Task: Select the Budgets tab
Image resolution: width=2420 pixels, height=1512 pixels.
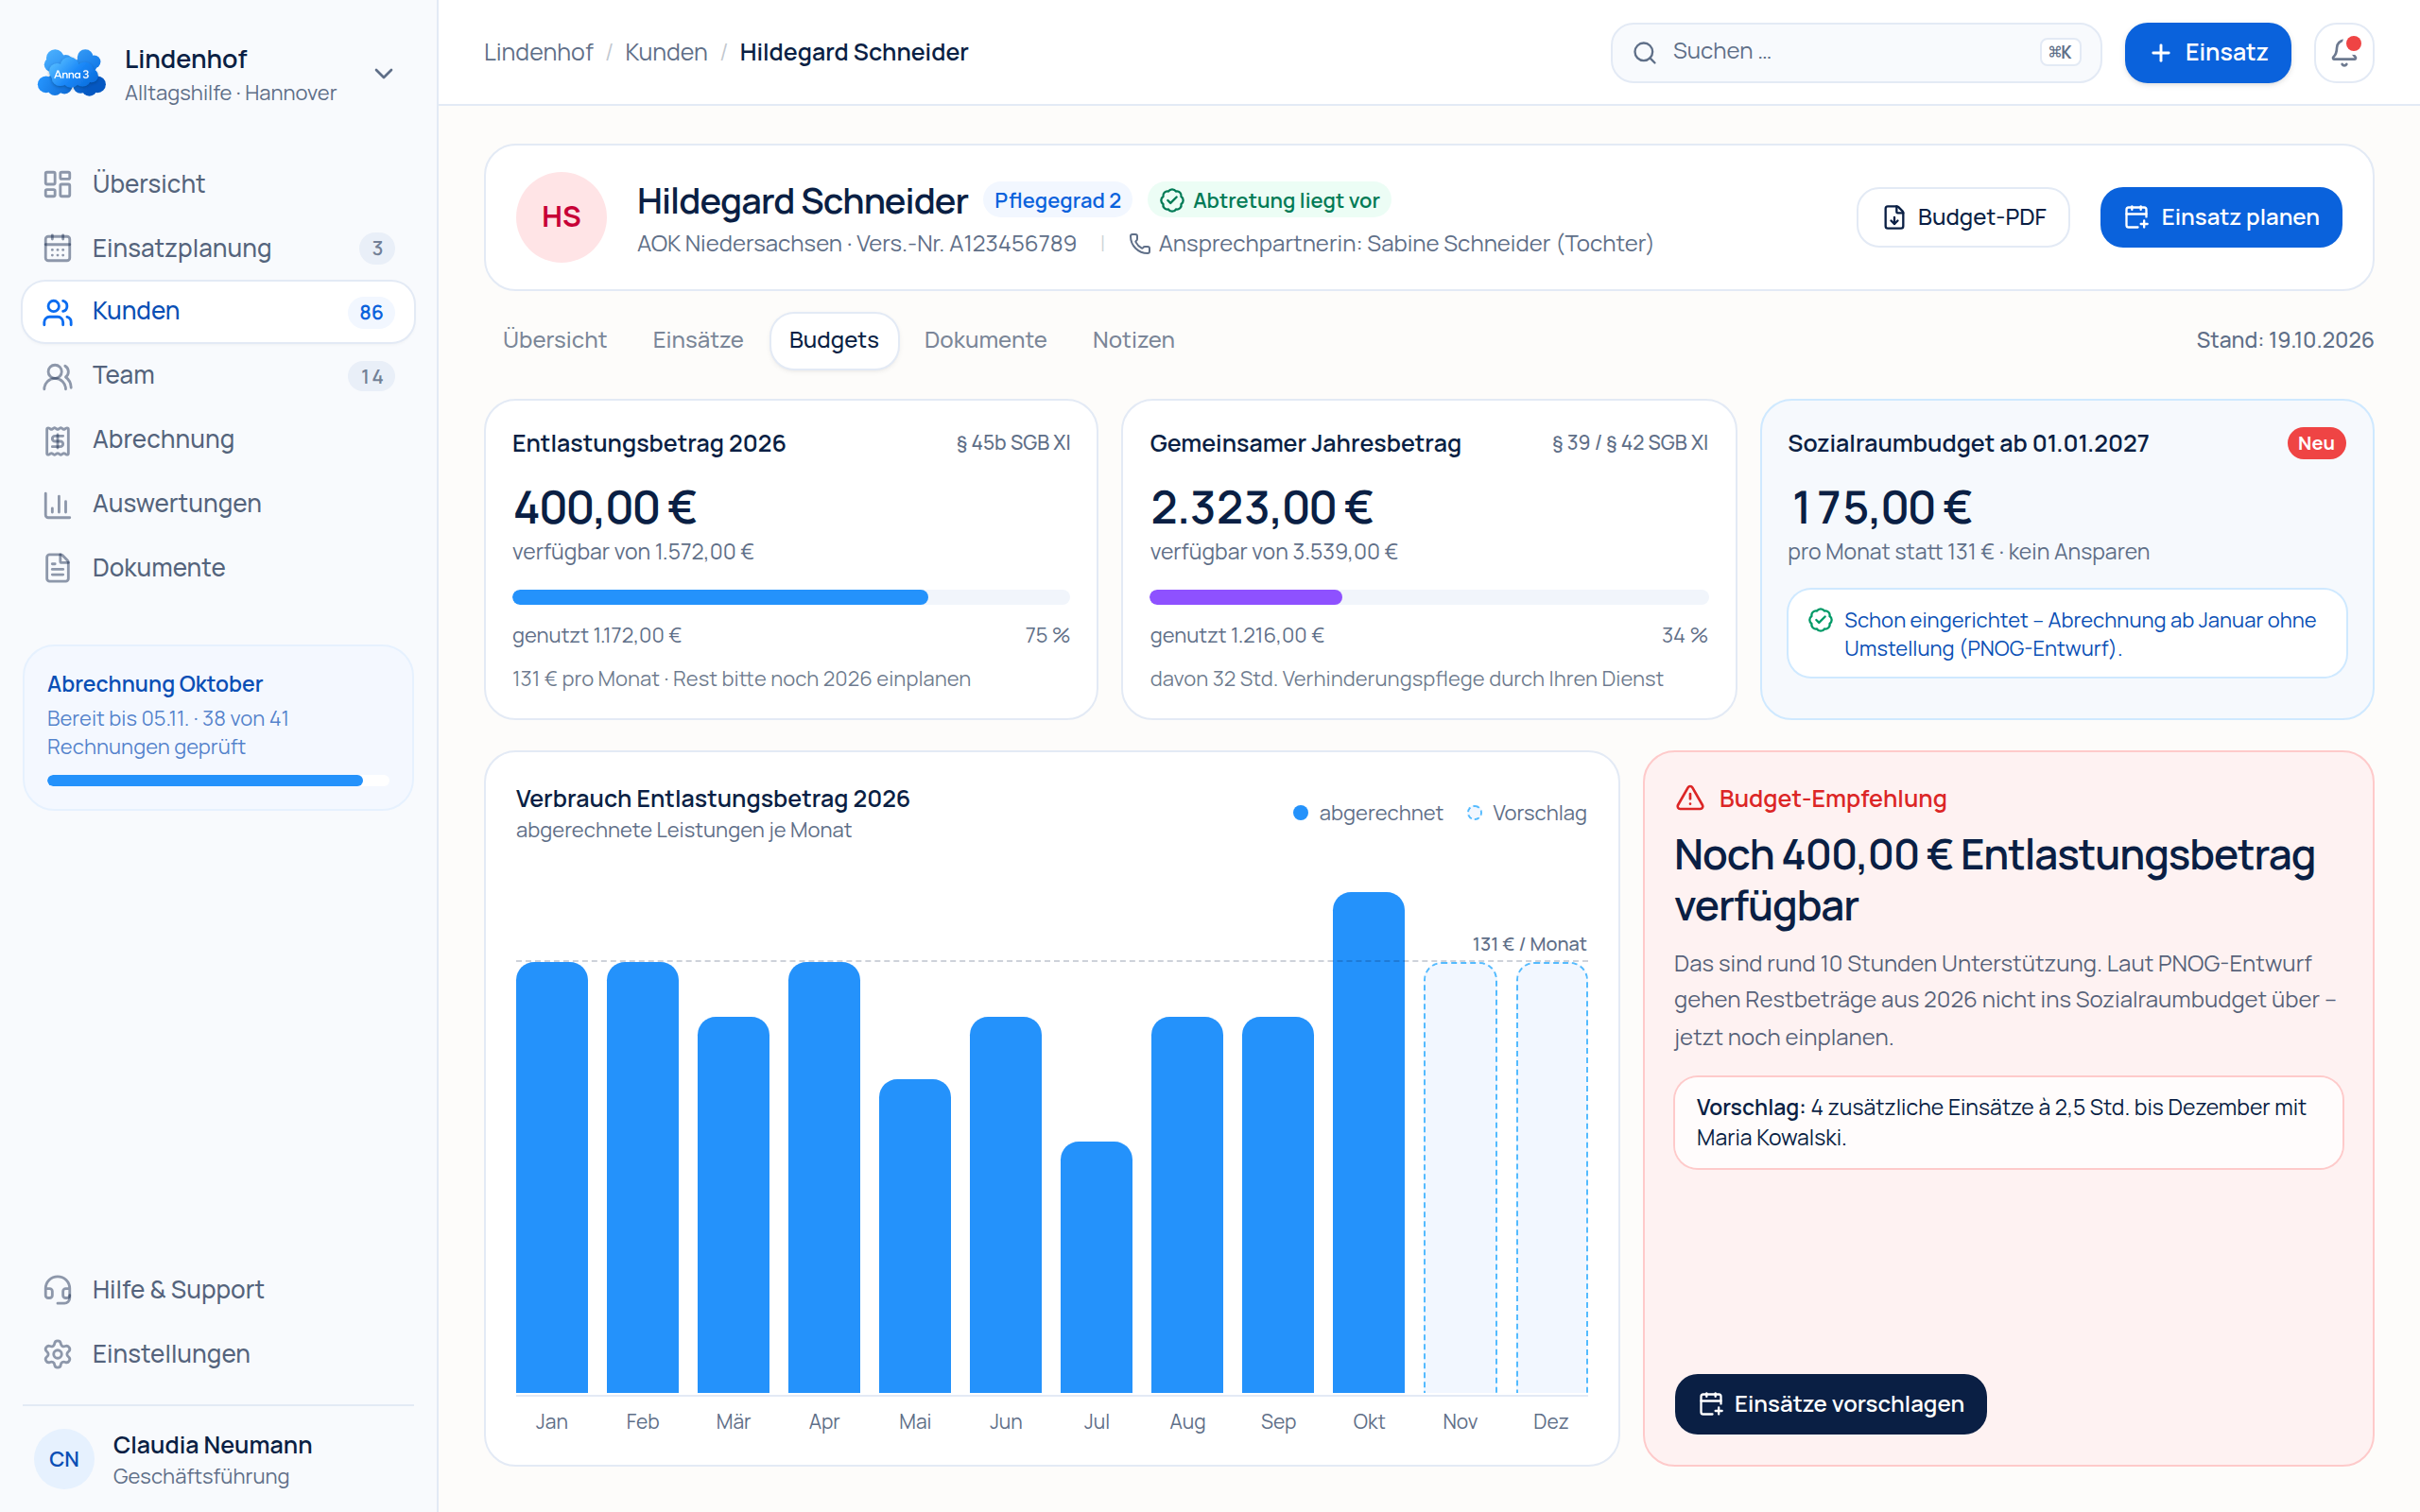Action: coord(834,340)
